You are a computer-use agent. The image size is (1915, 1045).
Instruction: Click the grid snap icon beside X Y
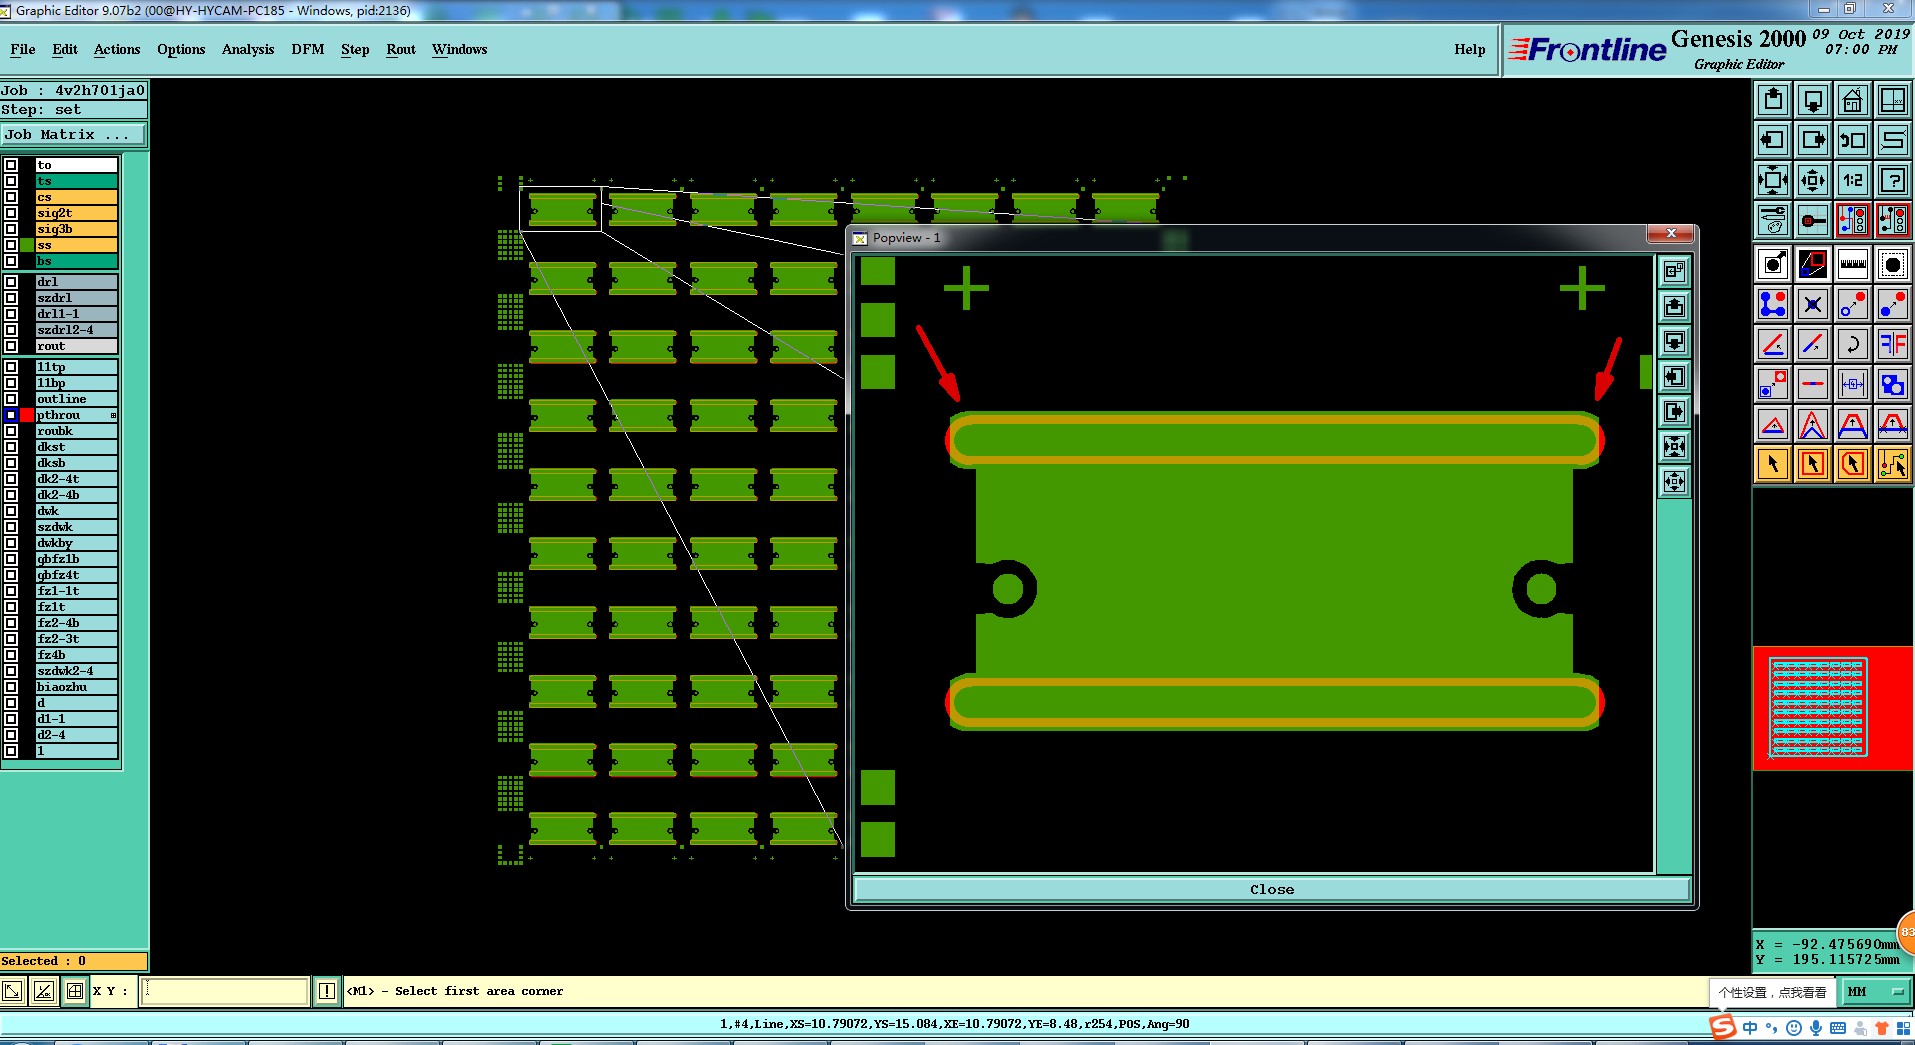[74, 991]
